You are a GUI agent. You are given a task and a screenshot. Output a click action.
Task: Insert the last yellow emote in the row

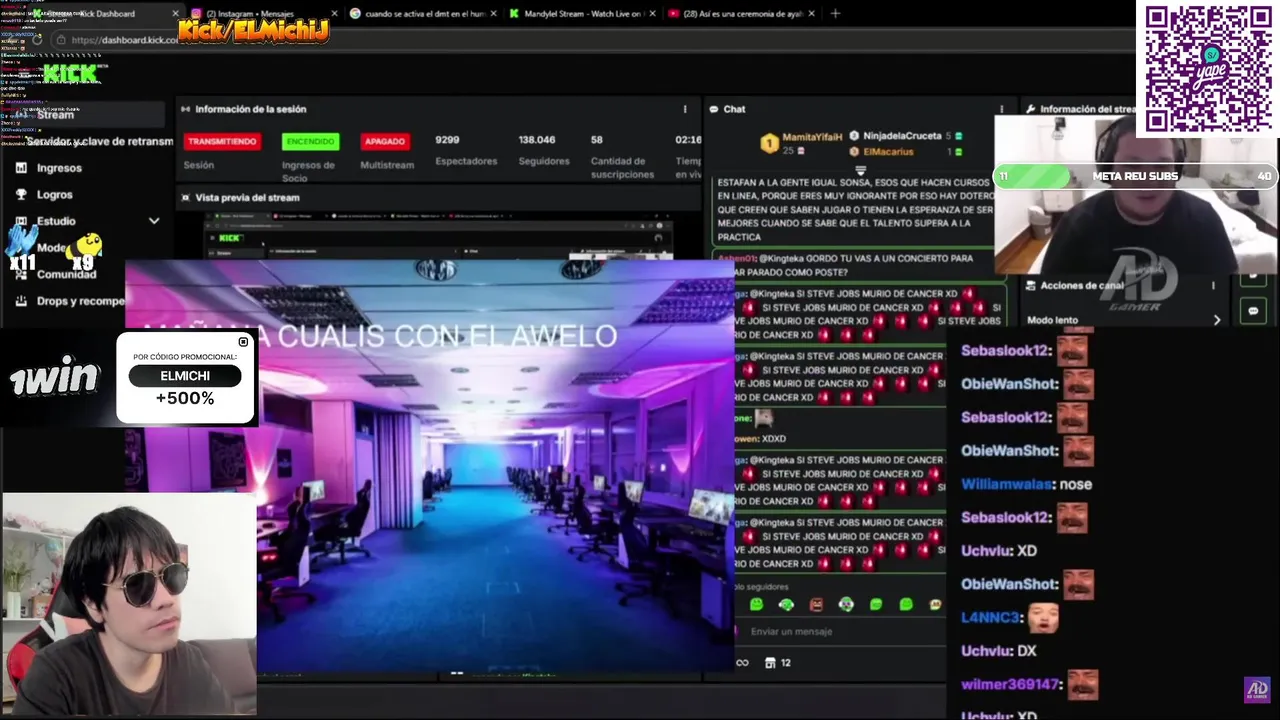pos(935,604)
